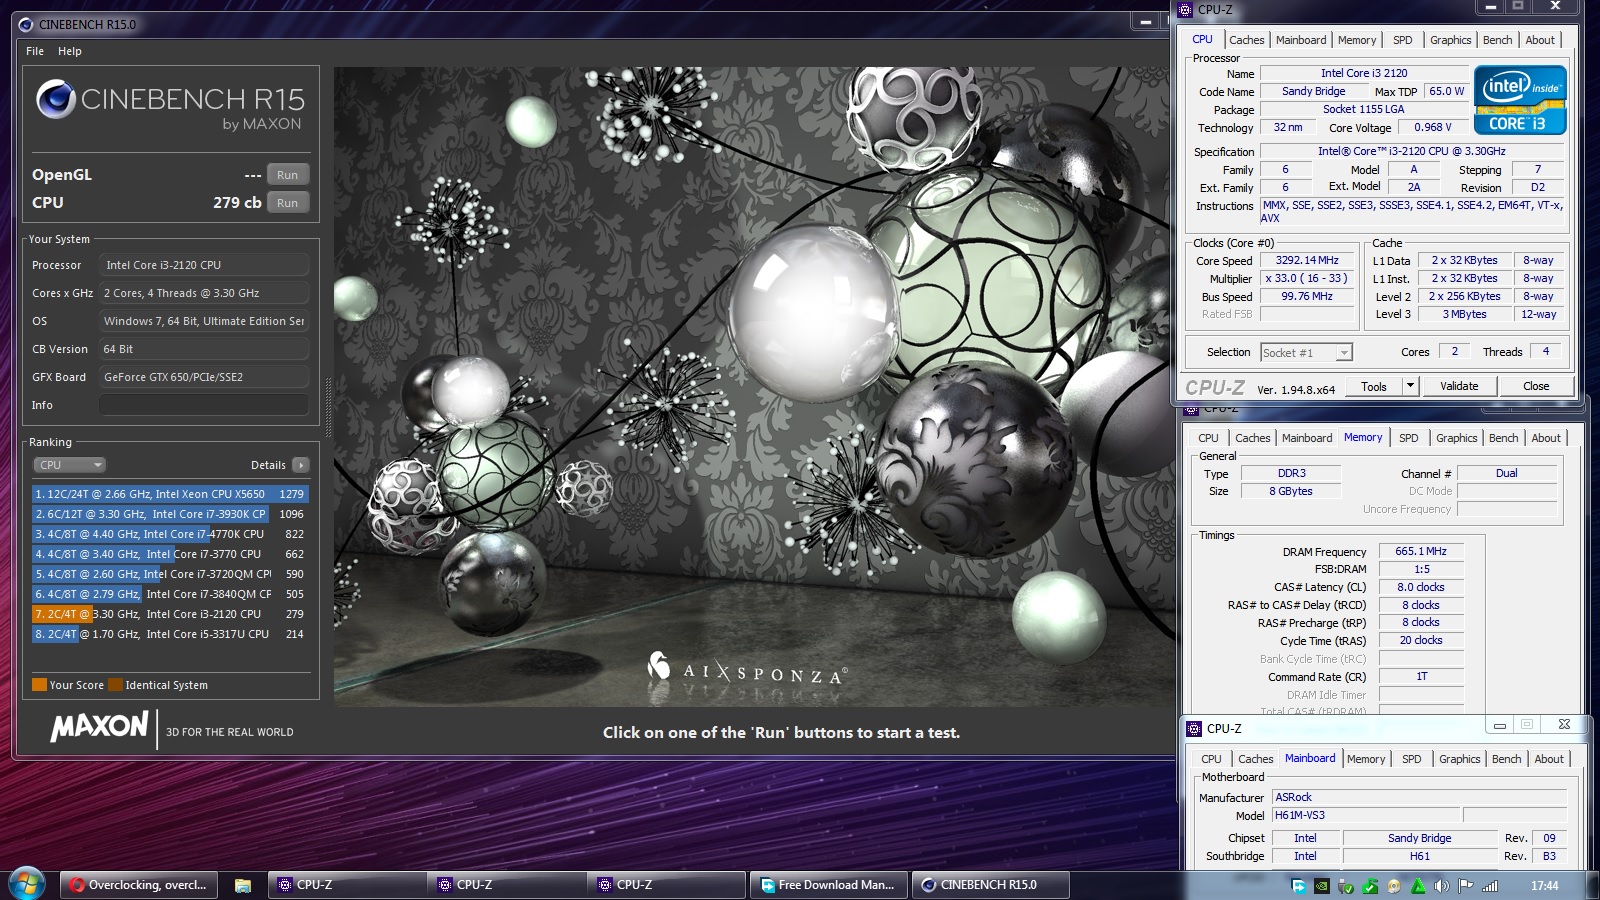Open Caches tab in the top CPU-Z window
Viewport: 1600px width, 900px height.
1247,40
